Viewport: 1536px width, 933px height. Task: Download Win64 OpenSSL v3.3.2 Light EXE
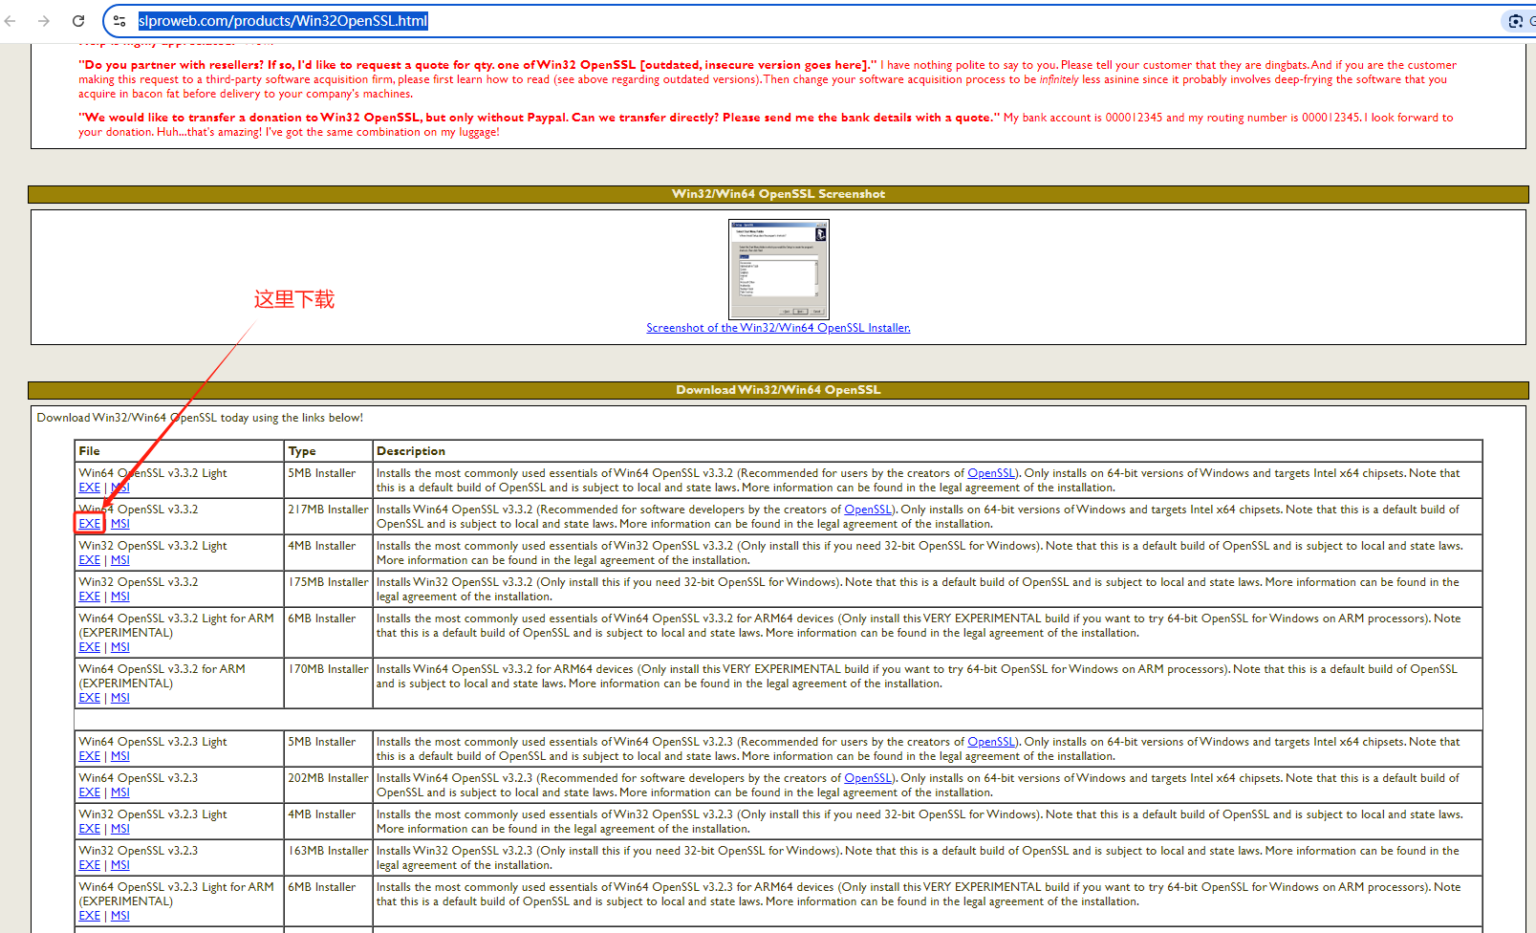coord(89,488)
